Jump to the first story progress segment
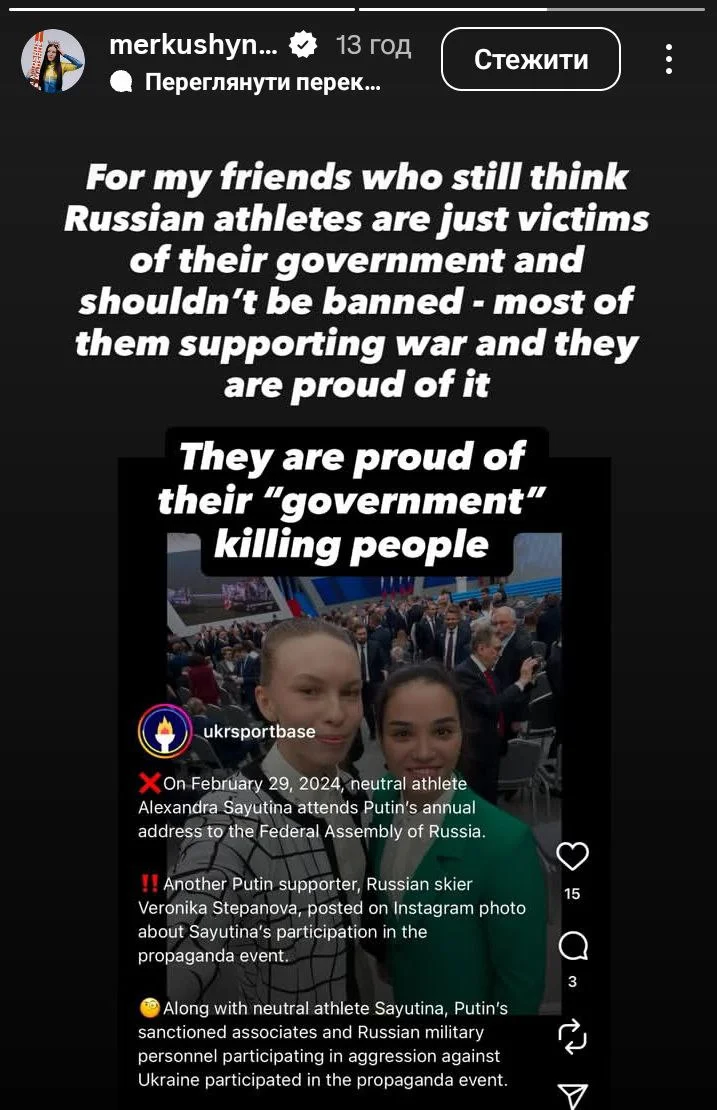The image size is (717, 1110). 182,9
